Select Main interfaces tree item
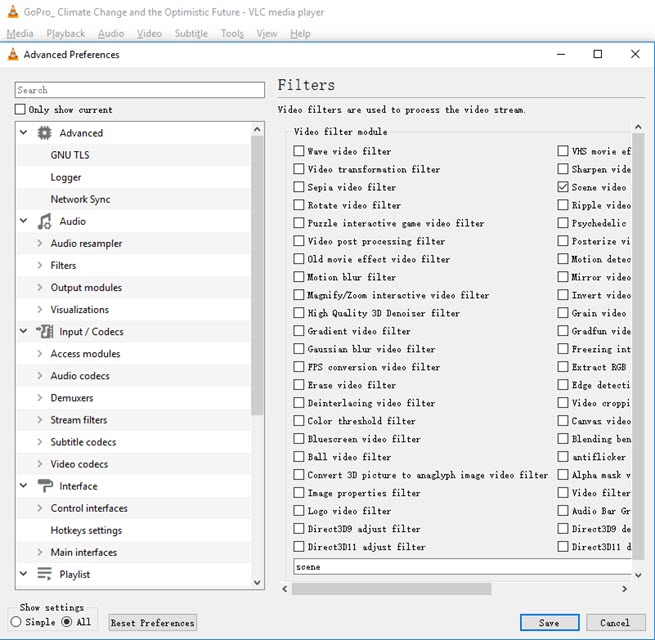The width and height of the screenshot is (655, 640). pyautogui.click(x=84, y=552)
